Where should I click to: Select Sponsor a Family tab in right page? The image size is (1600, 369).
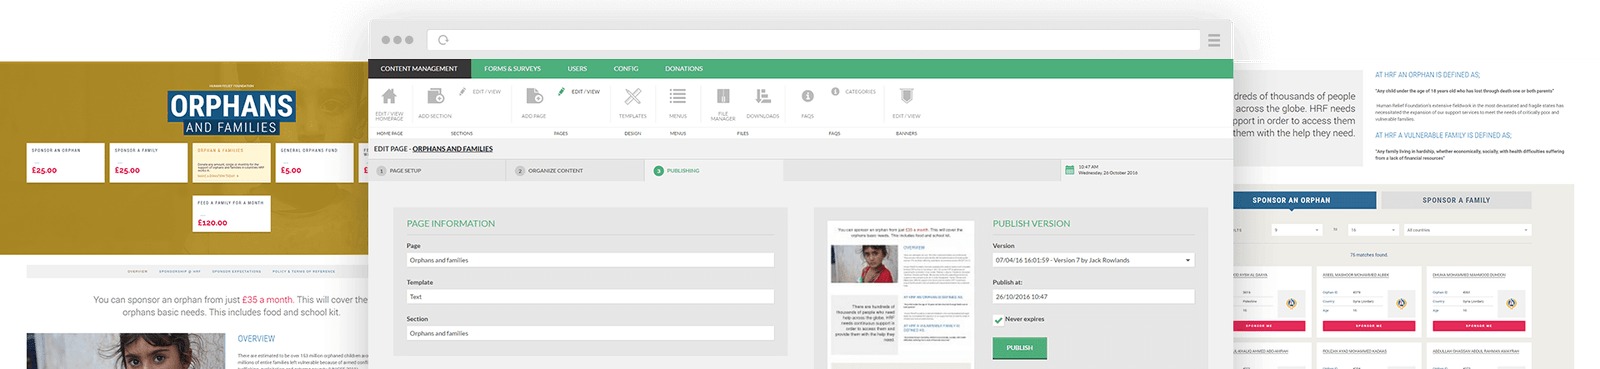pyautogui.click(x=1456, y=200)
